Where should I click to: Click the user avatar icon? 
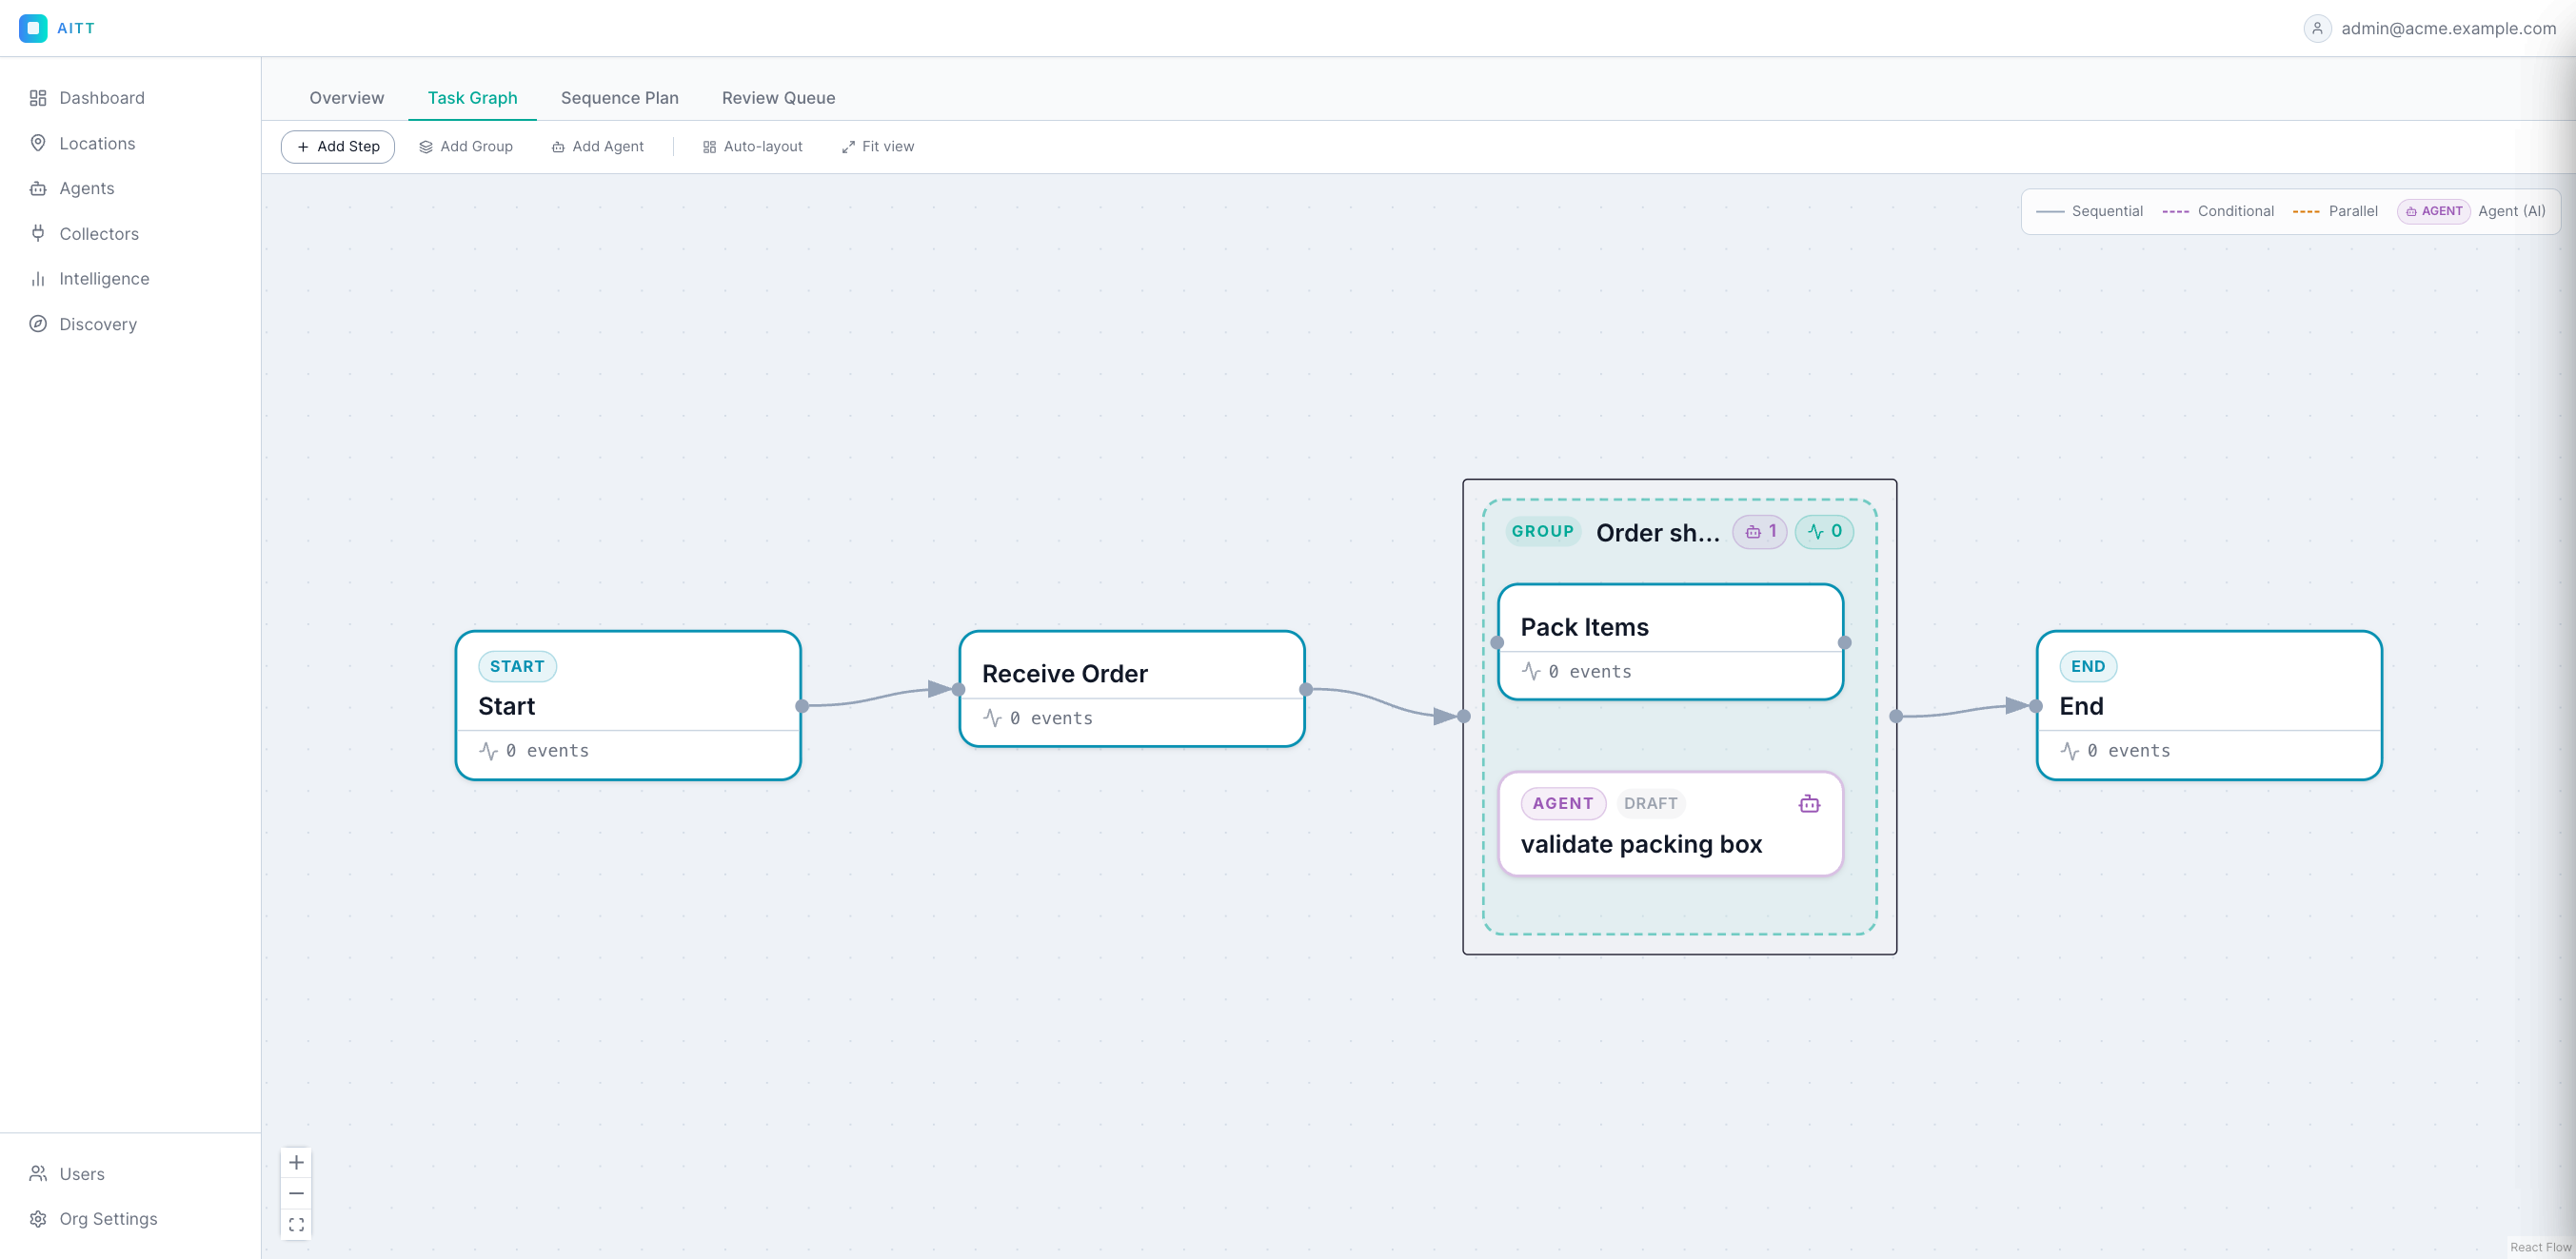pyautogui.click(x=2317, y=28)
